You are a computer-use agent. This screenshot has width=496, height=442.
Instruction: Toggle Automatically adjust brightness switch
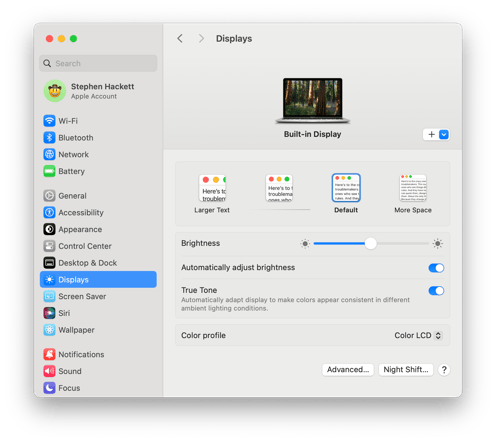click(x=436, y=268)
